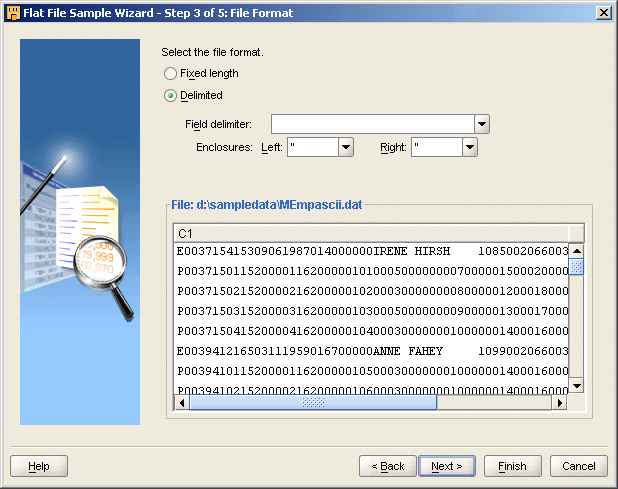
Task: Select the row starting P003715041520000
Action: 371,331
